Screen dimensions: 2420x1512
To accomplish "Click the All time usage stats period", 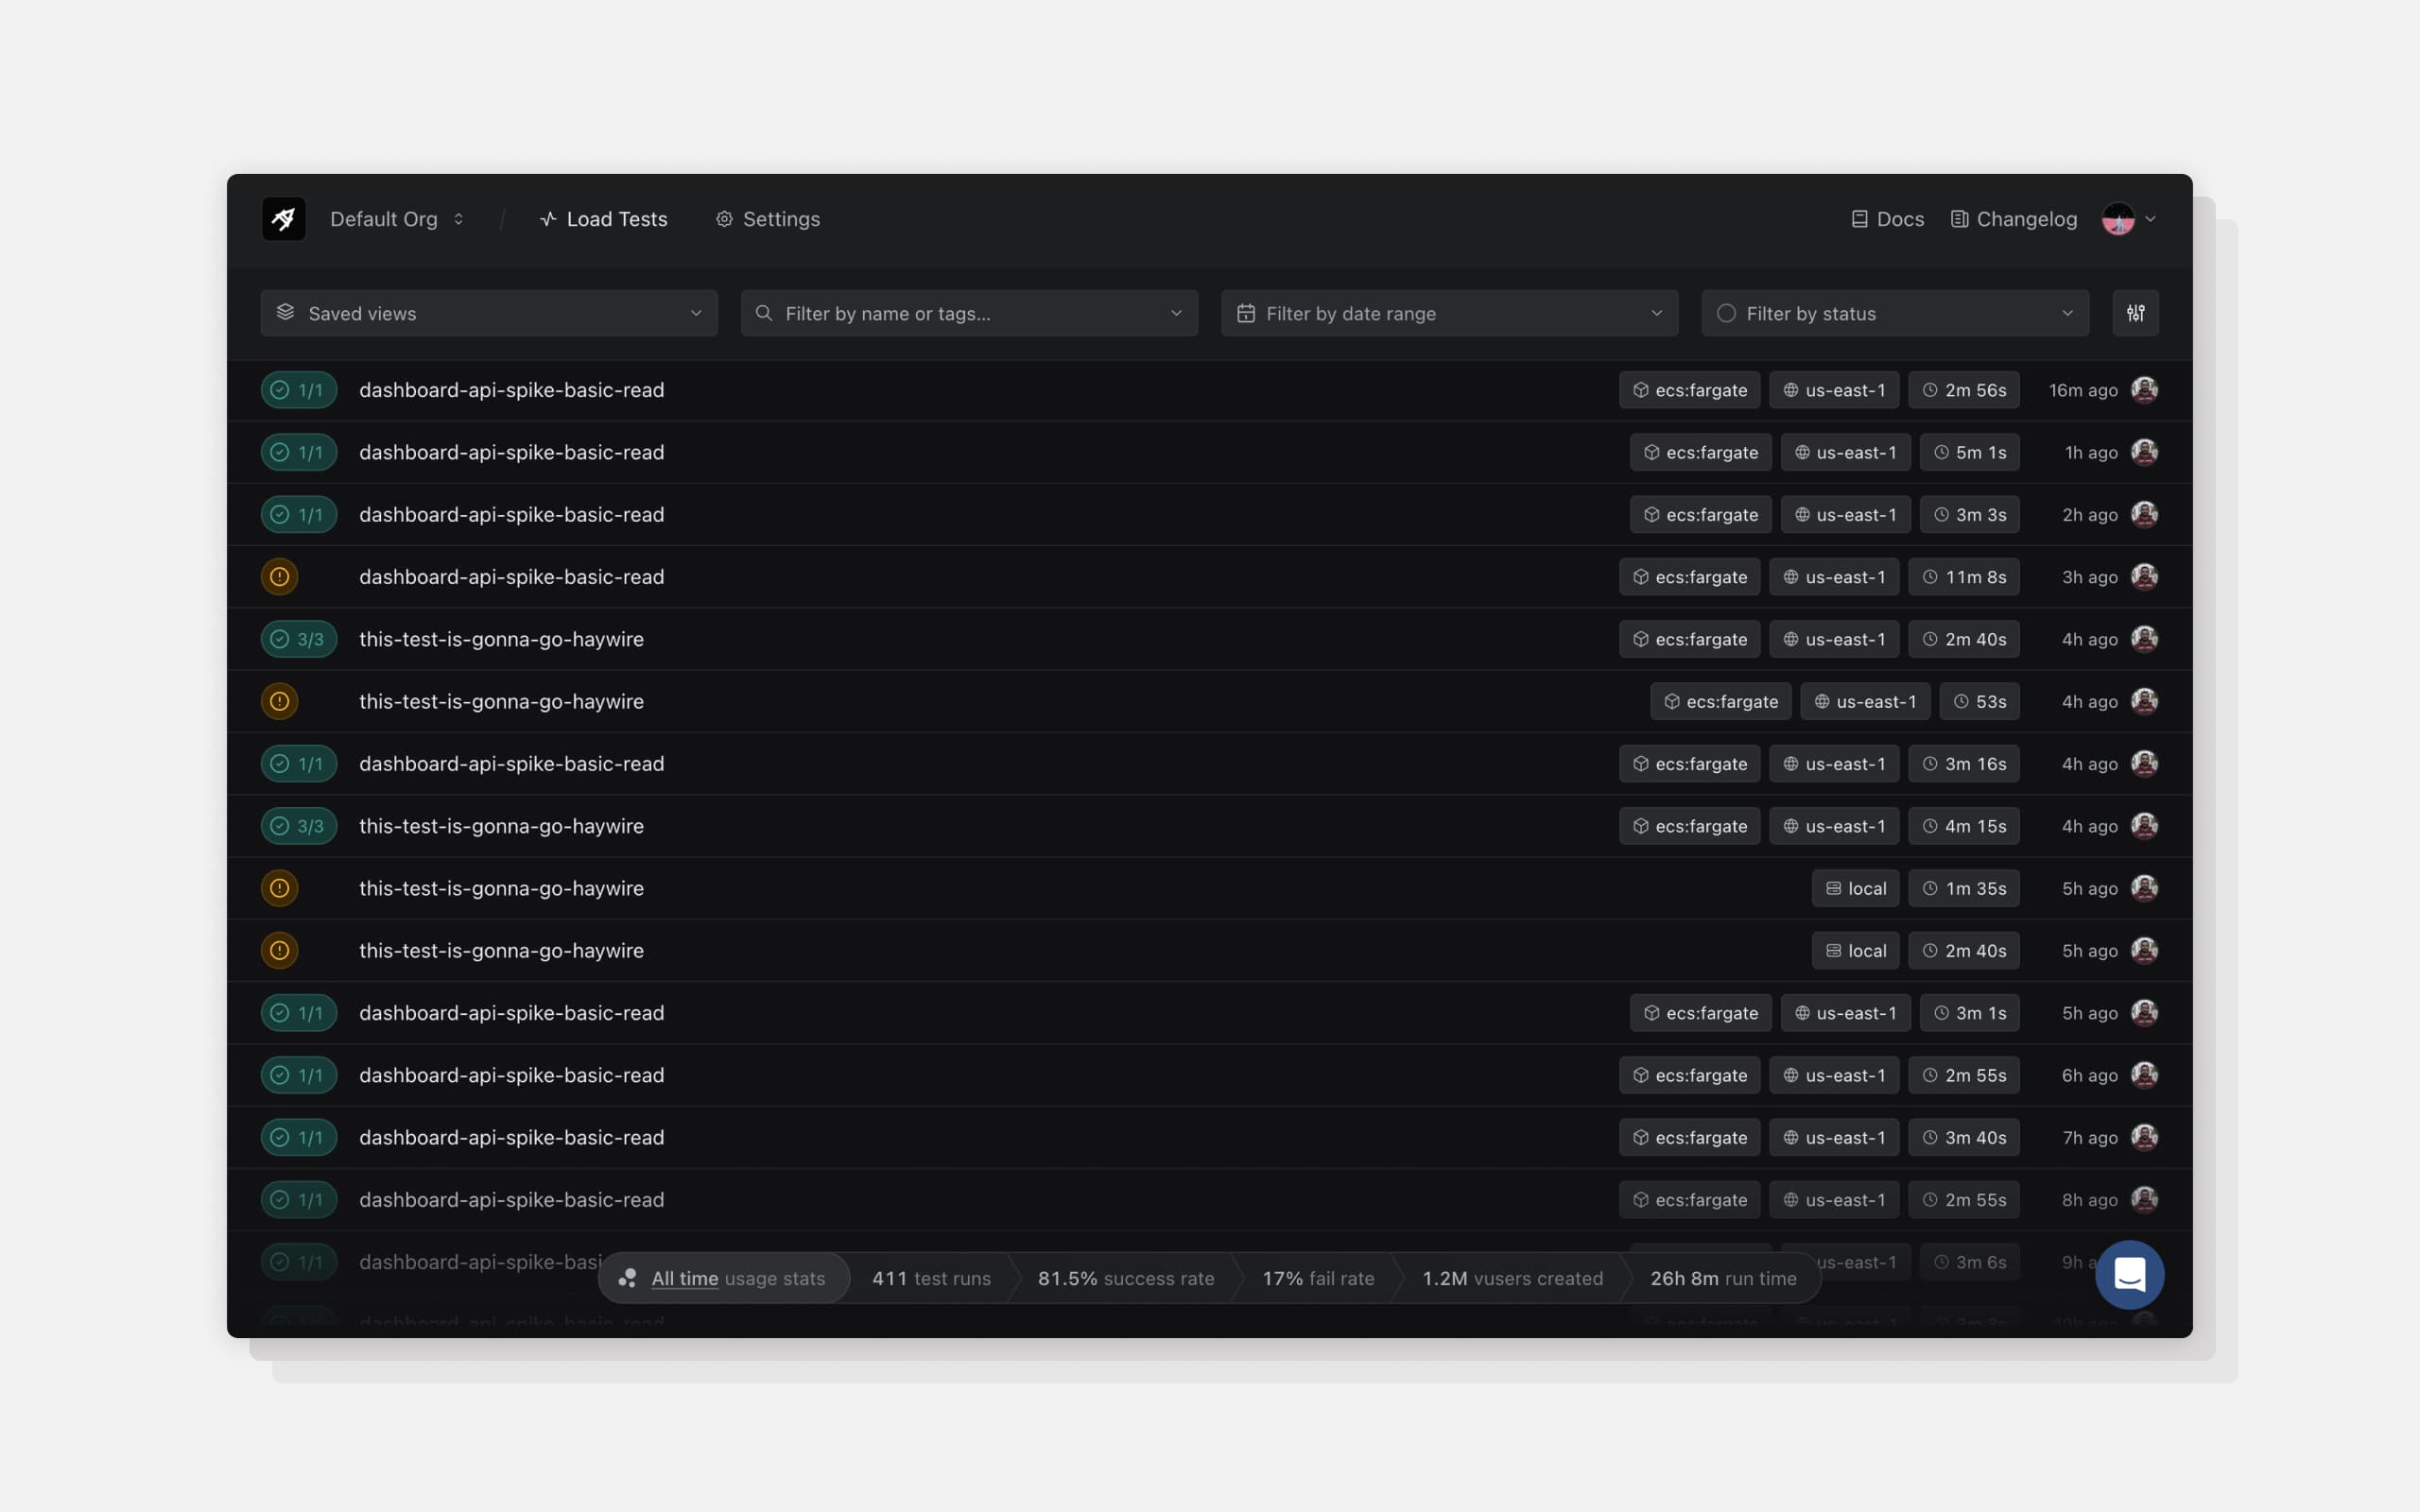I will coord(685,1278).
